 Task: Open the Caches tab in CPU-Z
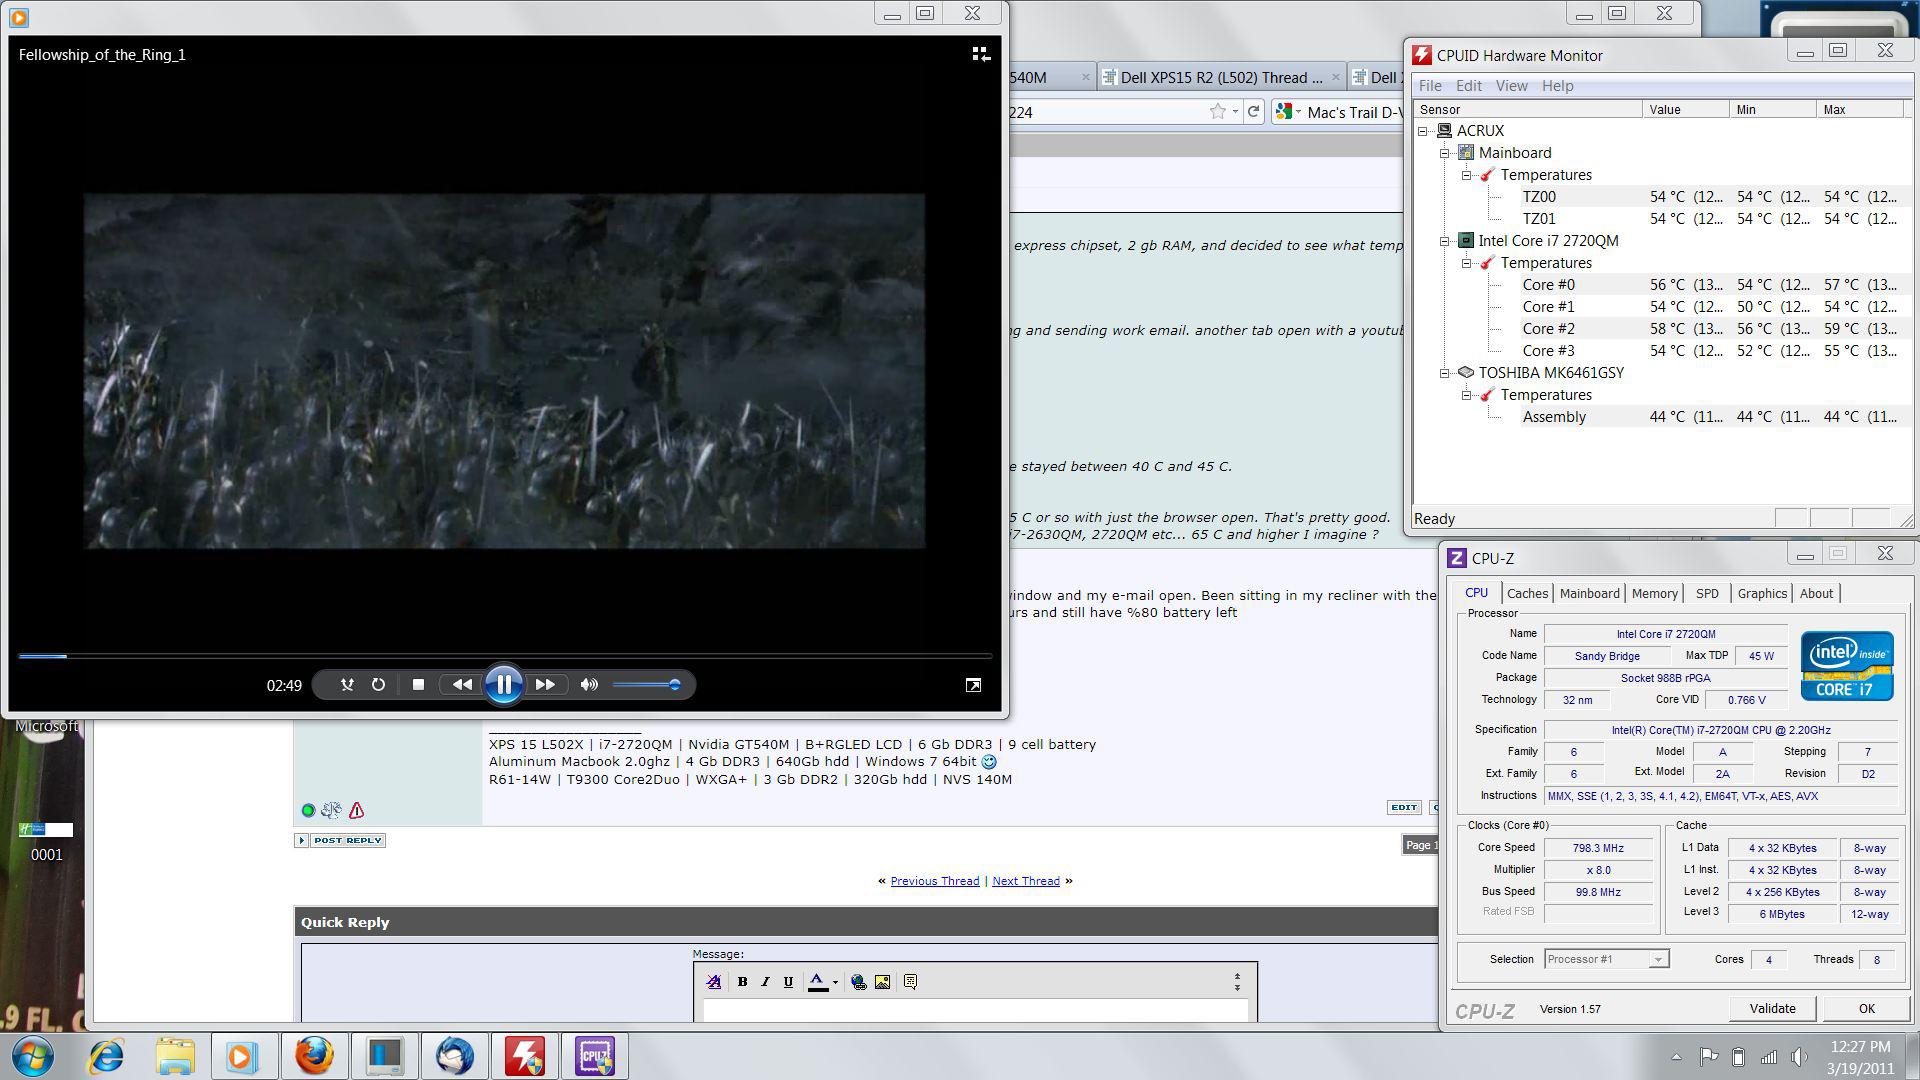[x=1527, y=593]
